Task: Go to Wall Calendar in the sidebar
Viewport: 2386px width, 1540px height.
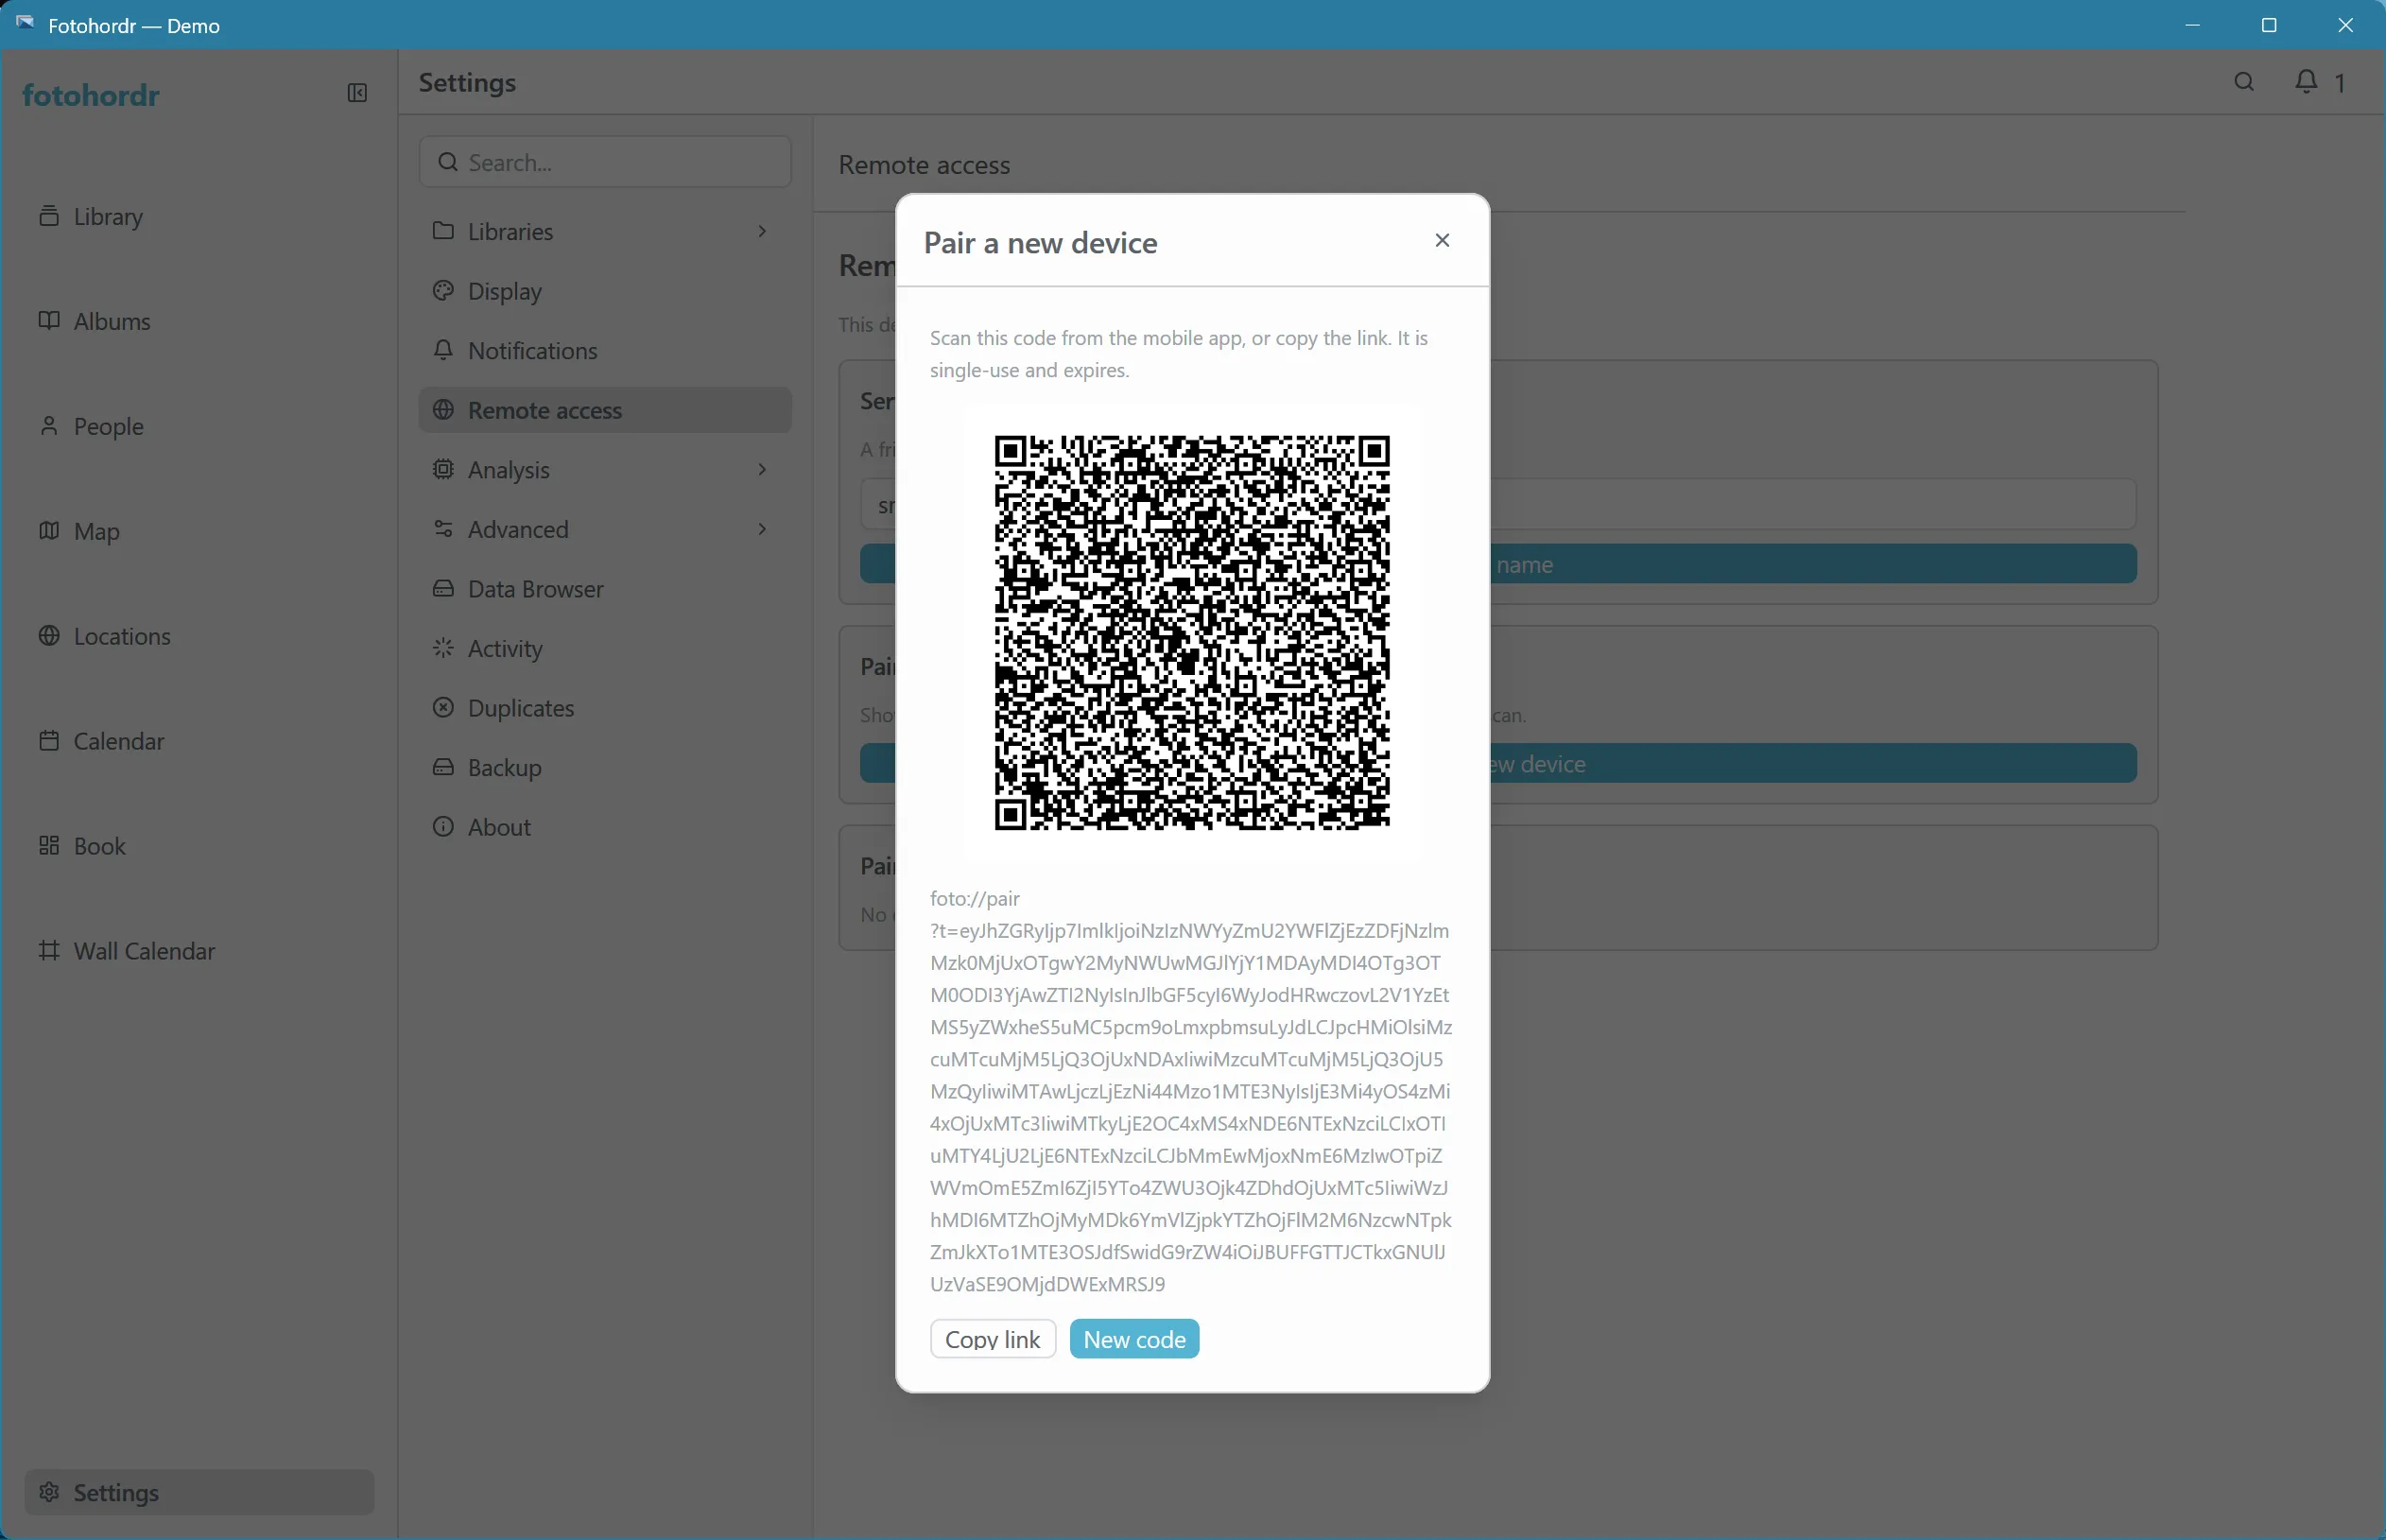Action: (x=199, y=951)
